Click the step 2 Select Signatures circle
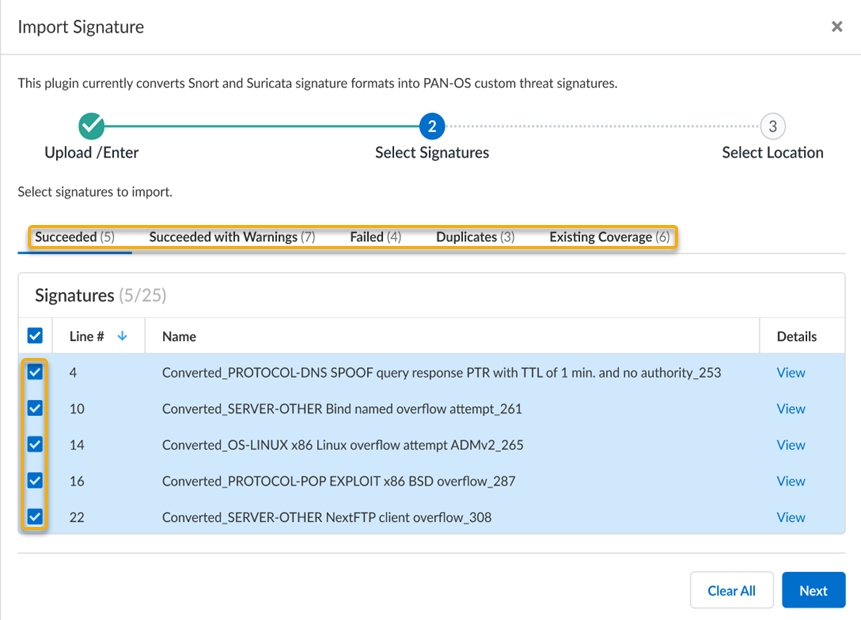The image size is (861, 620). coord(432,126)
